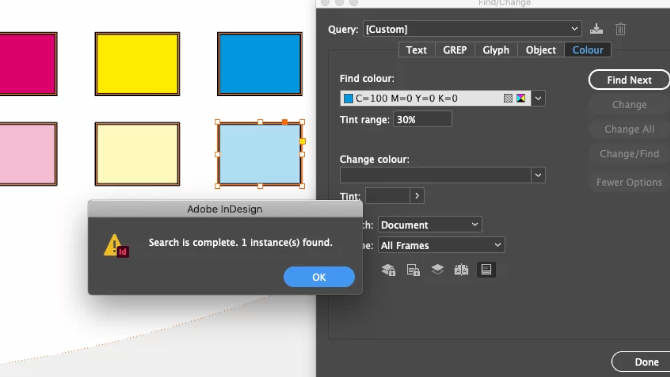This screenshot has width=670, height=377.
Task: Click the selected light blue rectangle
Action: coord(260,154)
